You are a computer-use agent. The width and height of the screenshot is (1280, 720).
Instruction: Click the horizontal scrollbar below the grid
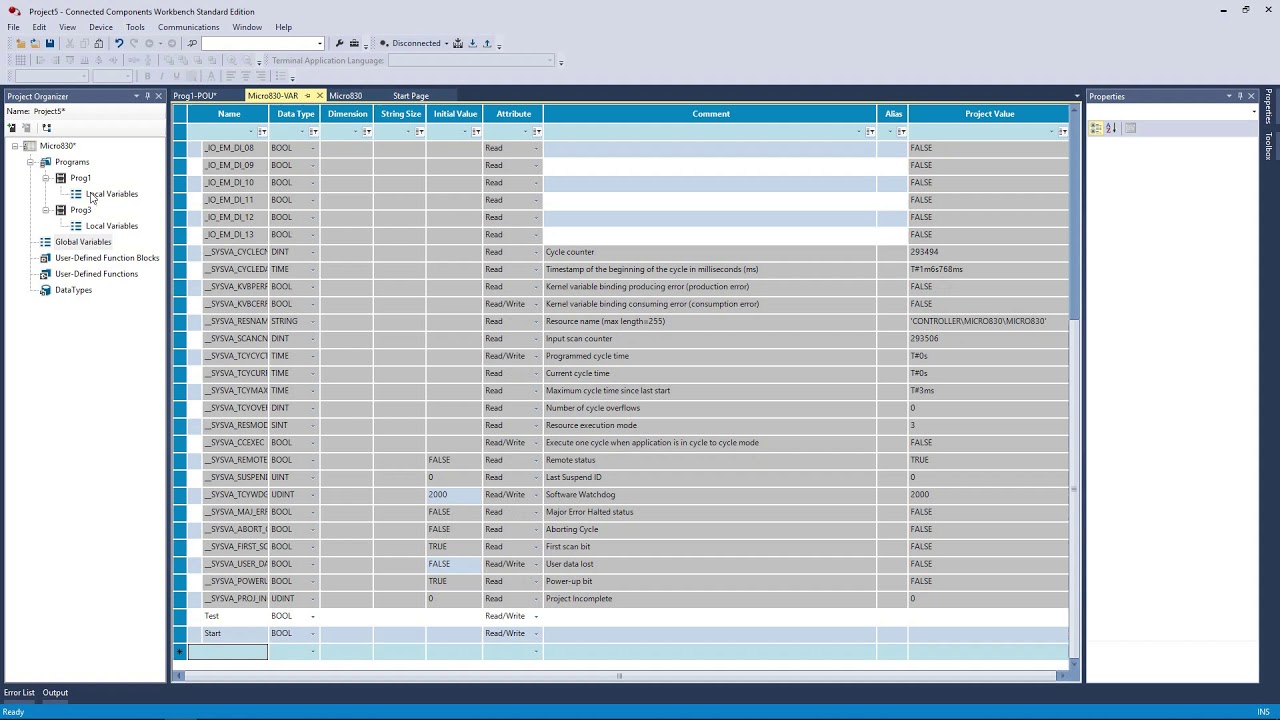619,676
